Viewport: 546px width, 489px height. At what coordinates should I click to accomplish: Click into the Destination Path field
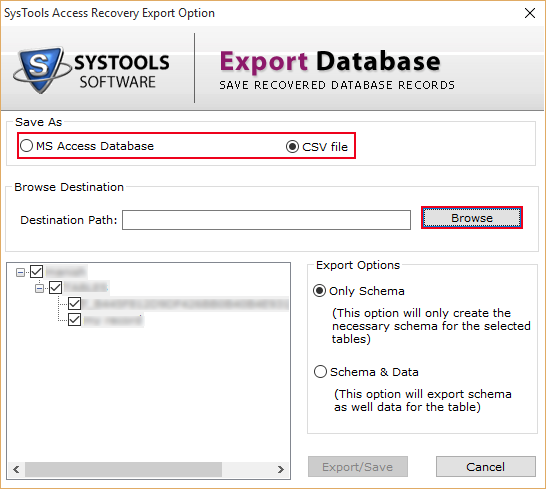pyautogui.click(x=266, y=220)
